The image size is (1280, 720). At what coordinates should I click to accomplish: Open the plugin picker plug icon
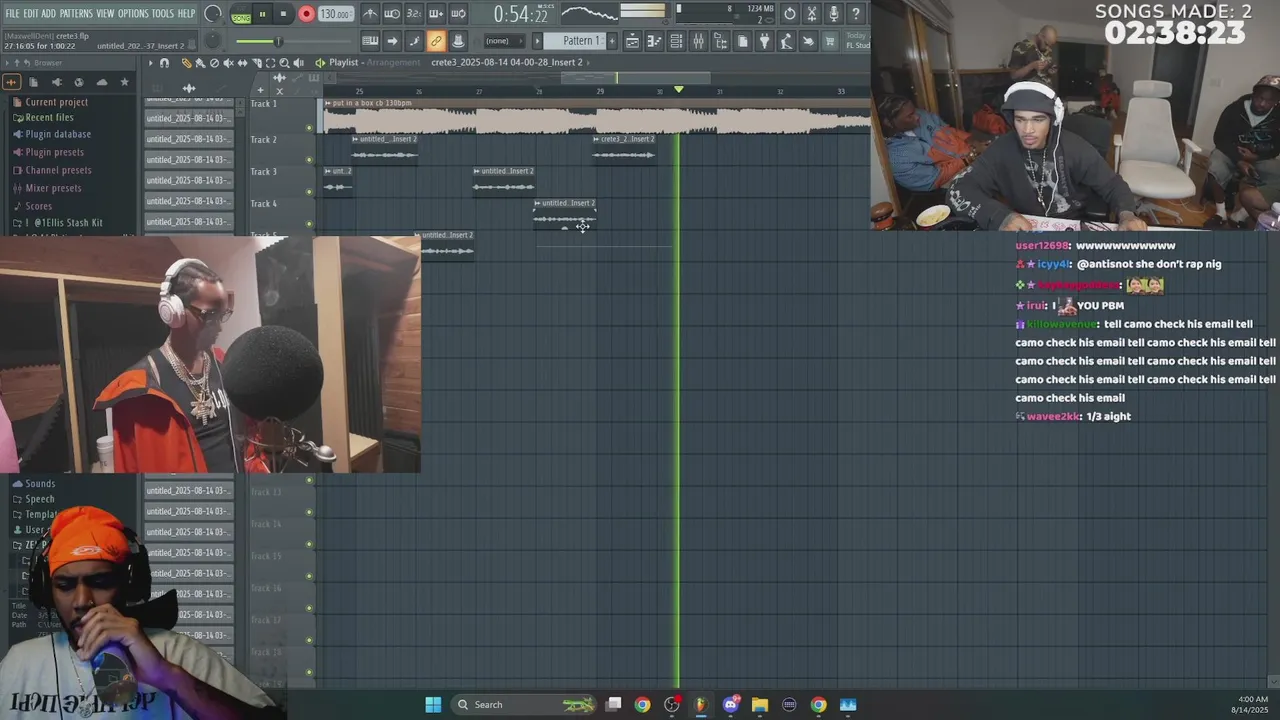(x=764, y=41)
